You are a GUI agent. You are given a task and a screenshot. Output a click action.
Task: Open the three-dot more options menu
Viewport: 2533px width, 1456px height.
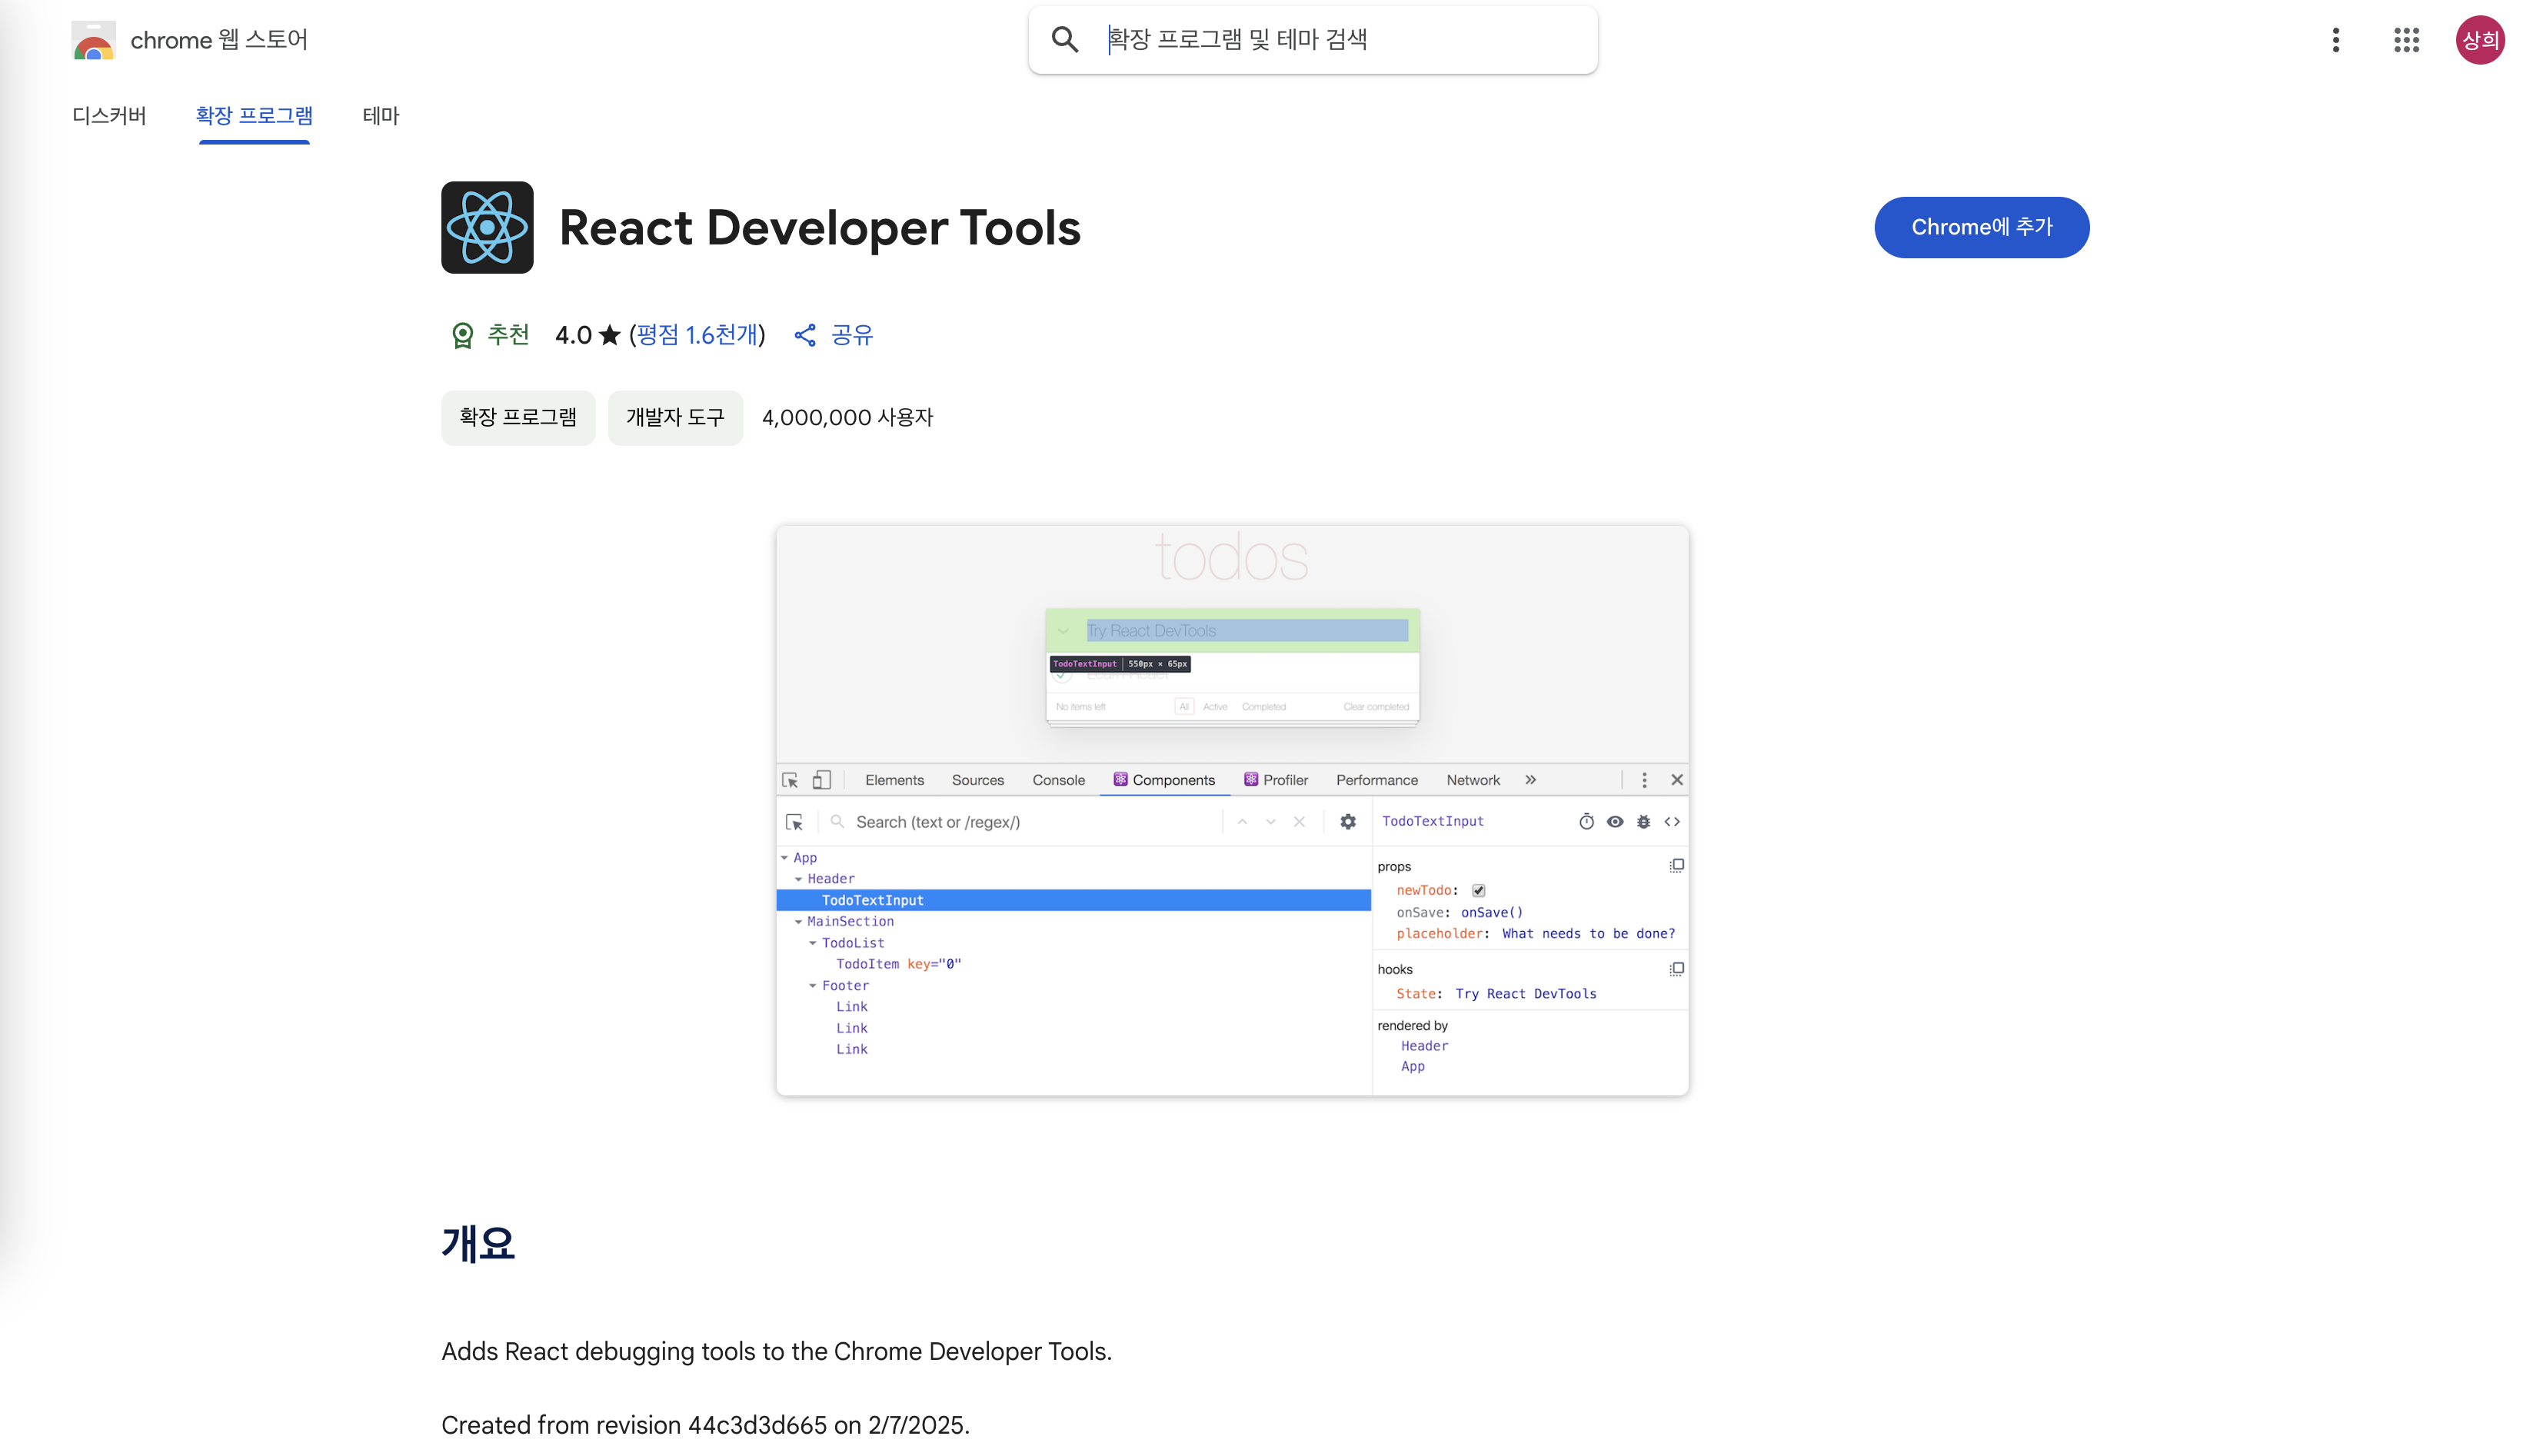point(2336,40)
